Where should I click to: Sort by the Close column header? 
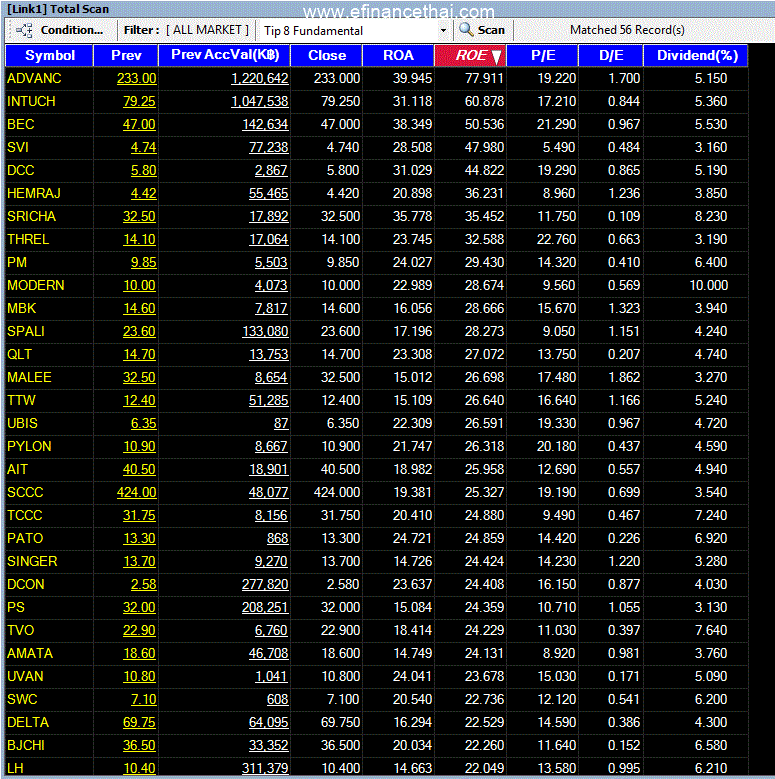point(326,55)
